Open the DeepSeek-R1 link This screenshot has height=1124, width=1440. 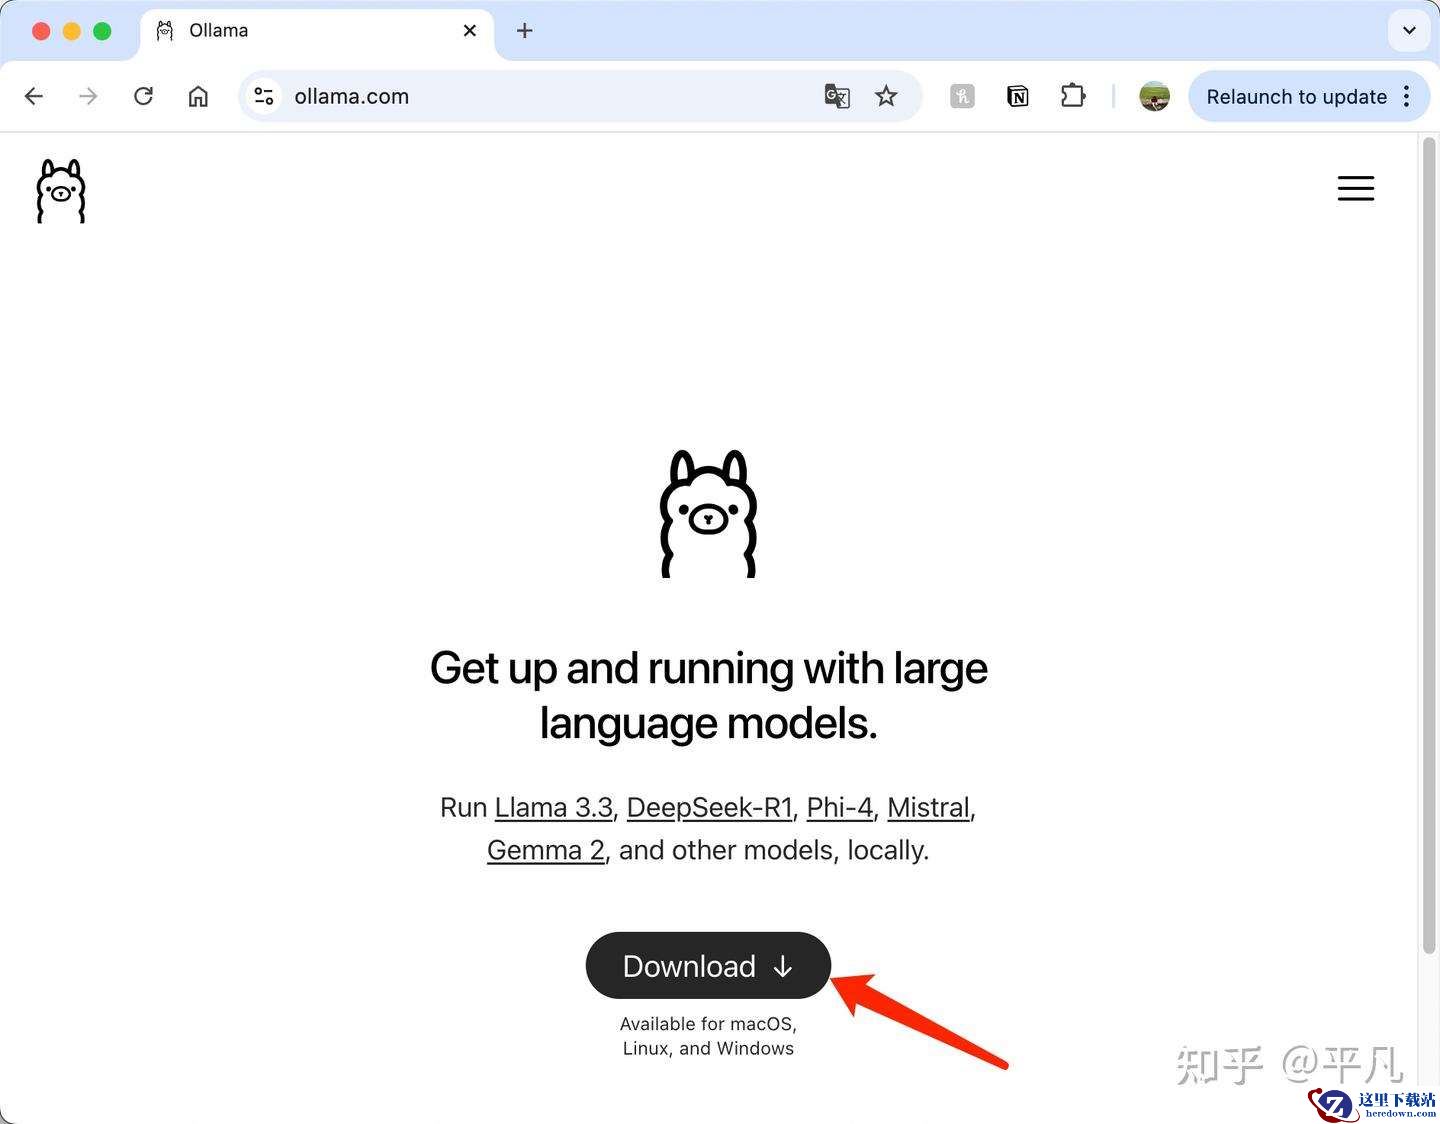point(709,808)
